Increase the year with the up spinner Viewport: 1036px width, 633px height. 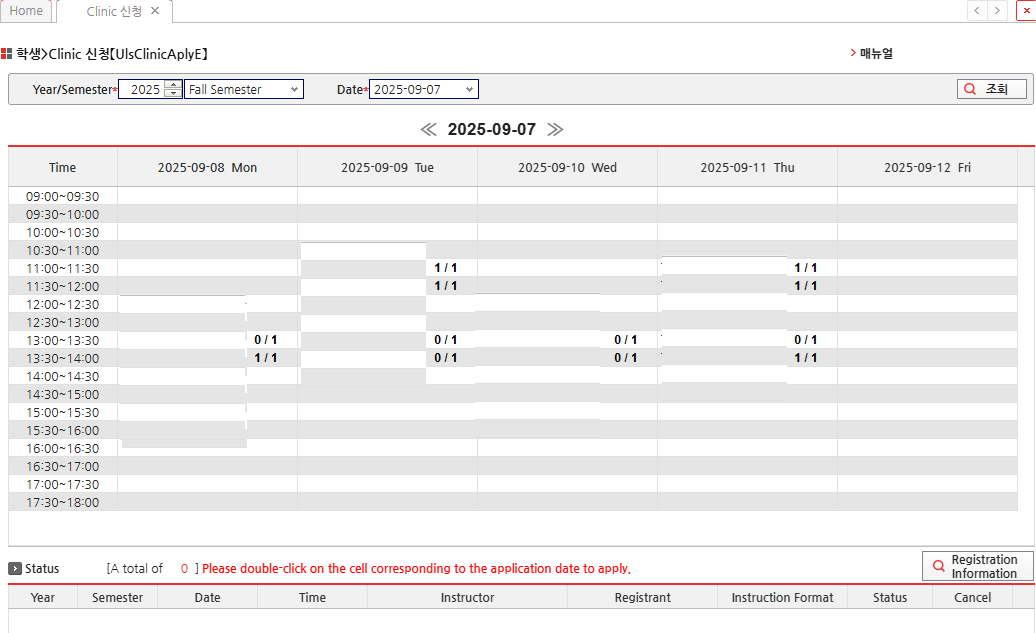173,85
